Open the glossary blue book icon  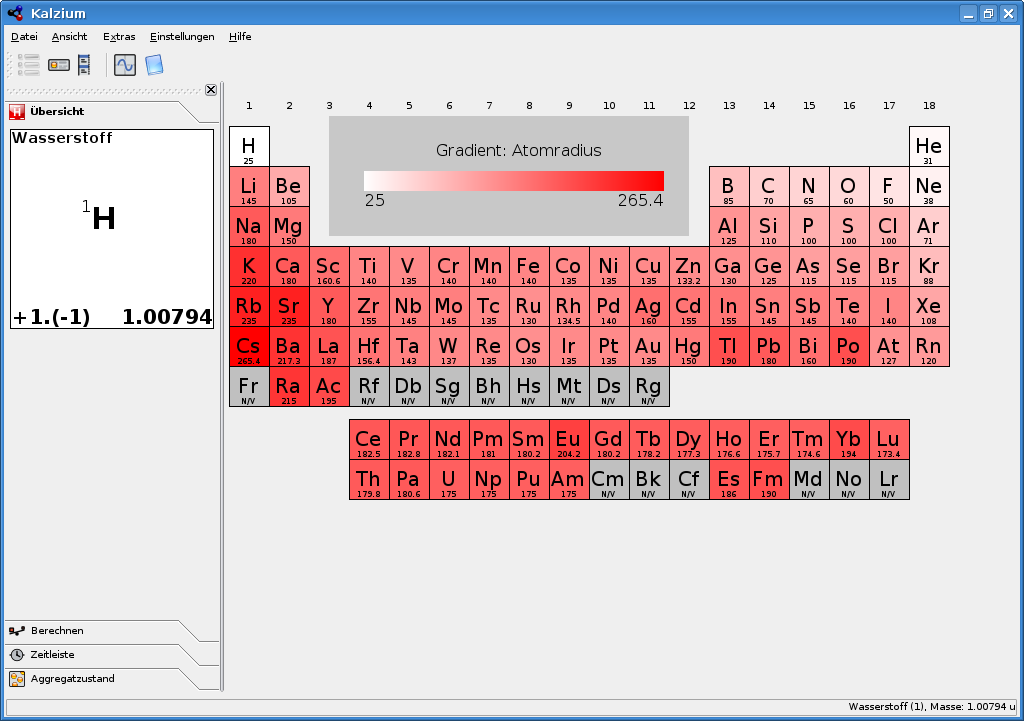pyautogui.click(x=154, y=65)
